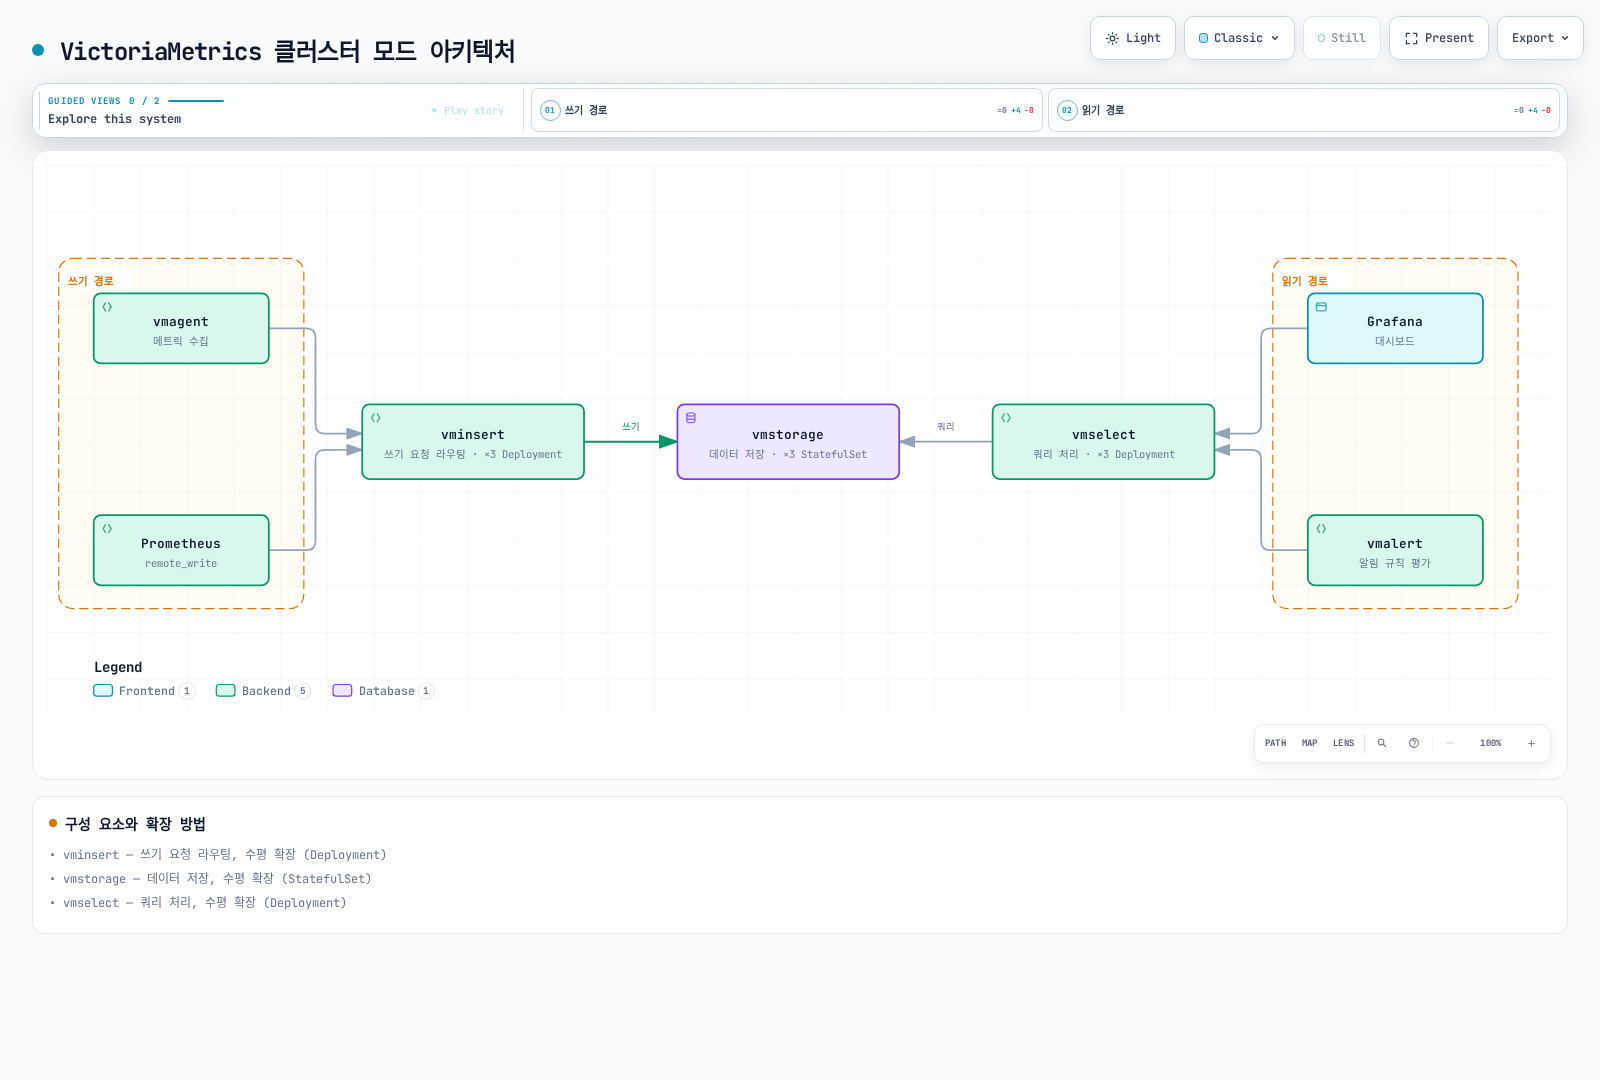Select guided view 02 읽기 경로
Image resolution: width=1600 pixels, height=1080 pixels.
point(1304,110)
